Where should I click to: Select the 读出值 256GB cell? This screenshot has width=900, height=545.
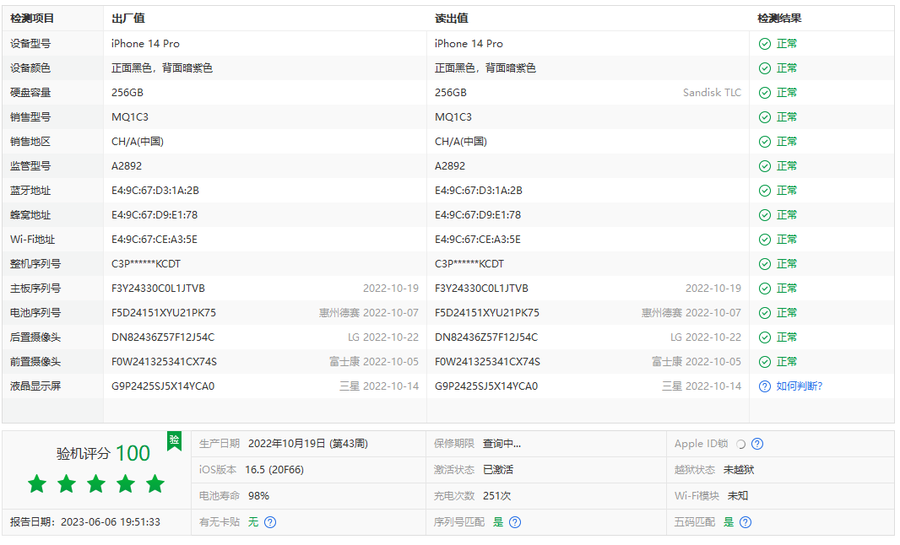(x=451, y=92)
